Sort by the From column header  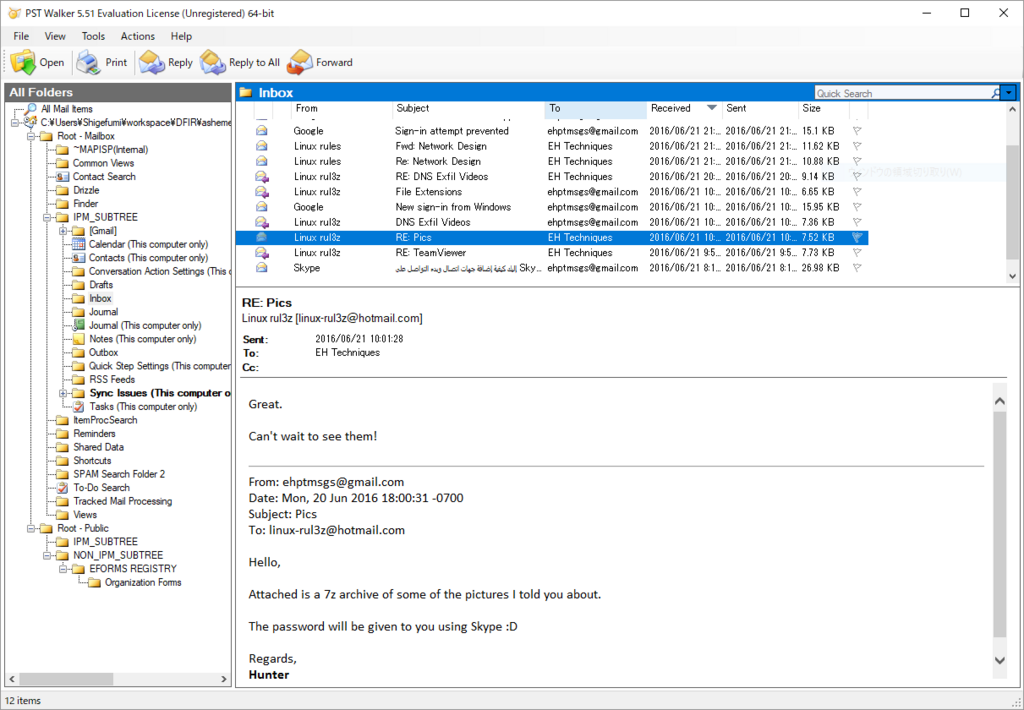(341, 108)
